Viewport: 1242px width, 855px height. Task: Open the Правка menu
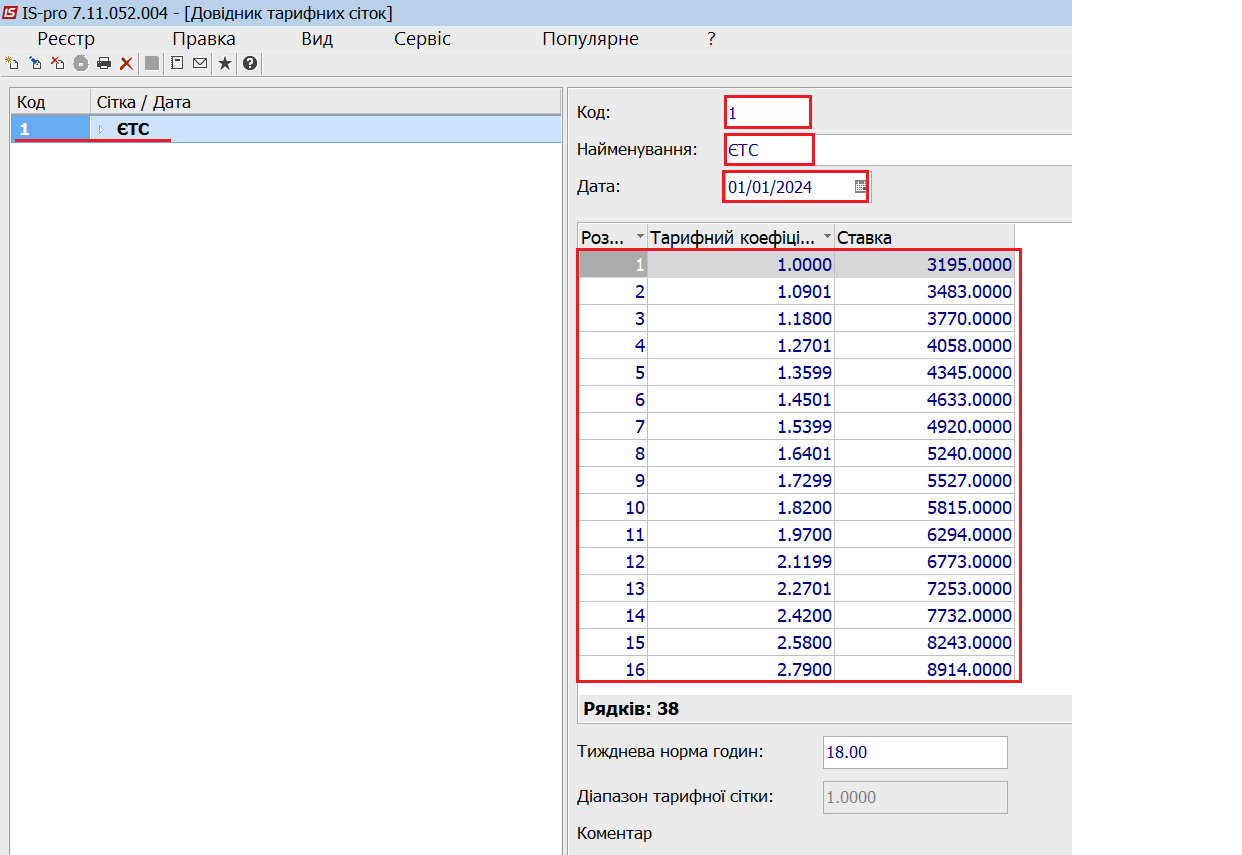click(204, 39)
